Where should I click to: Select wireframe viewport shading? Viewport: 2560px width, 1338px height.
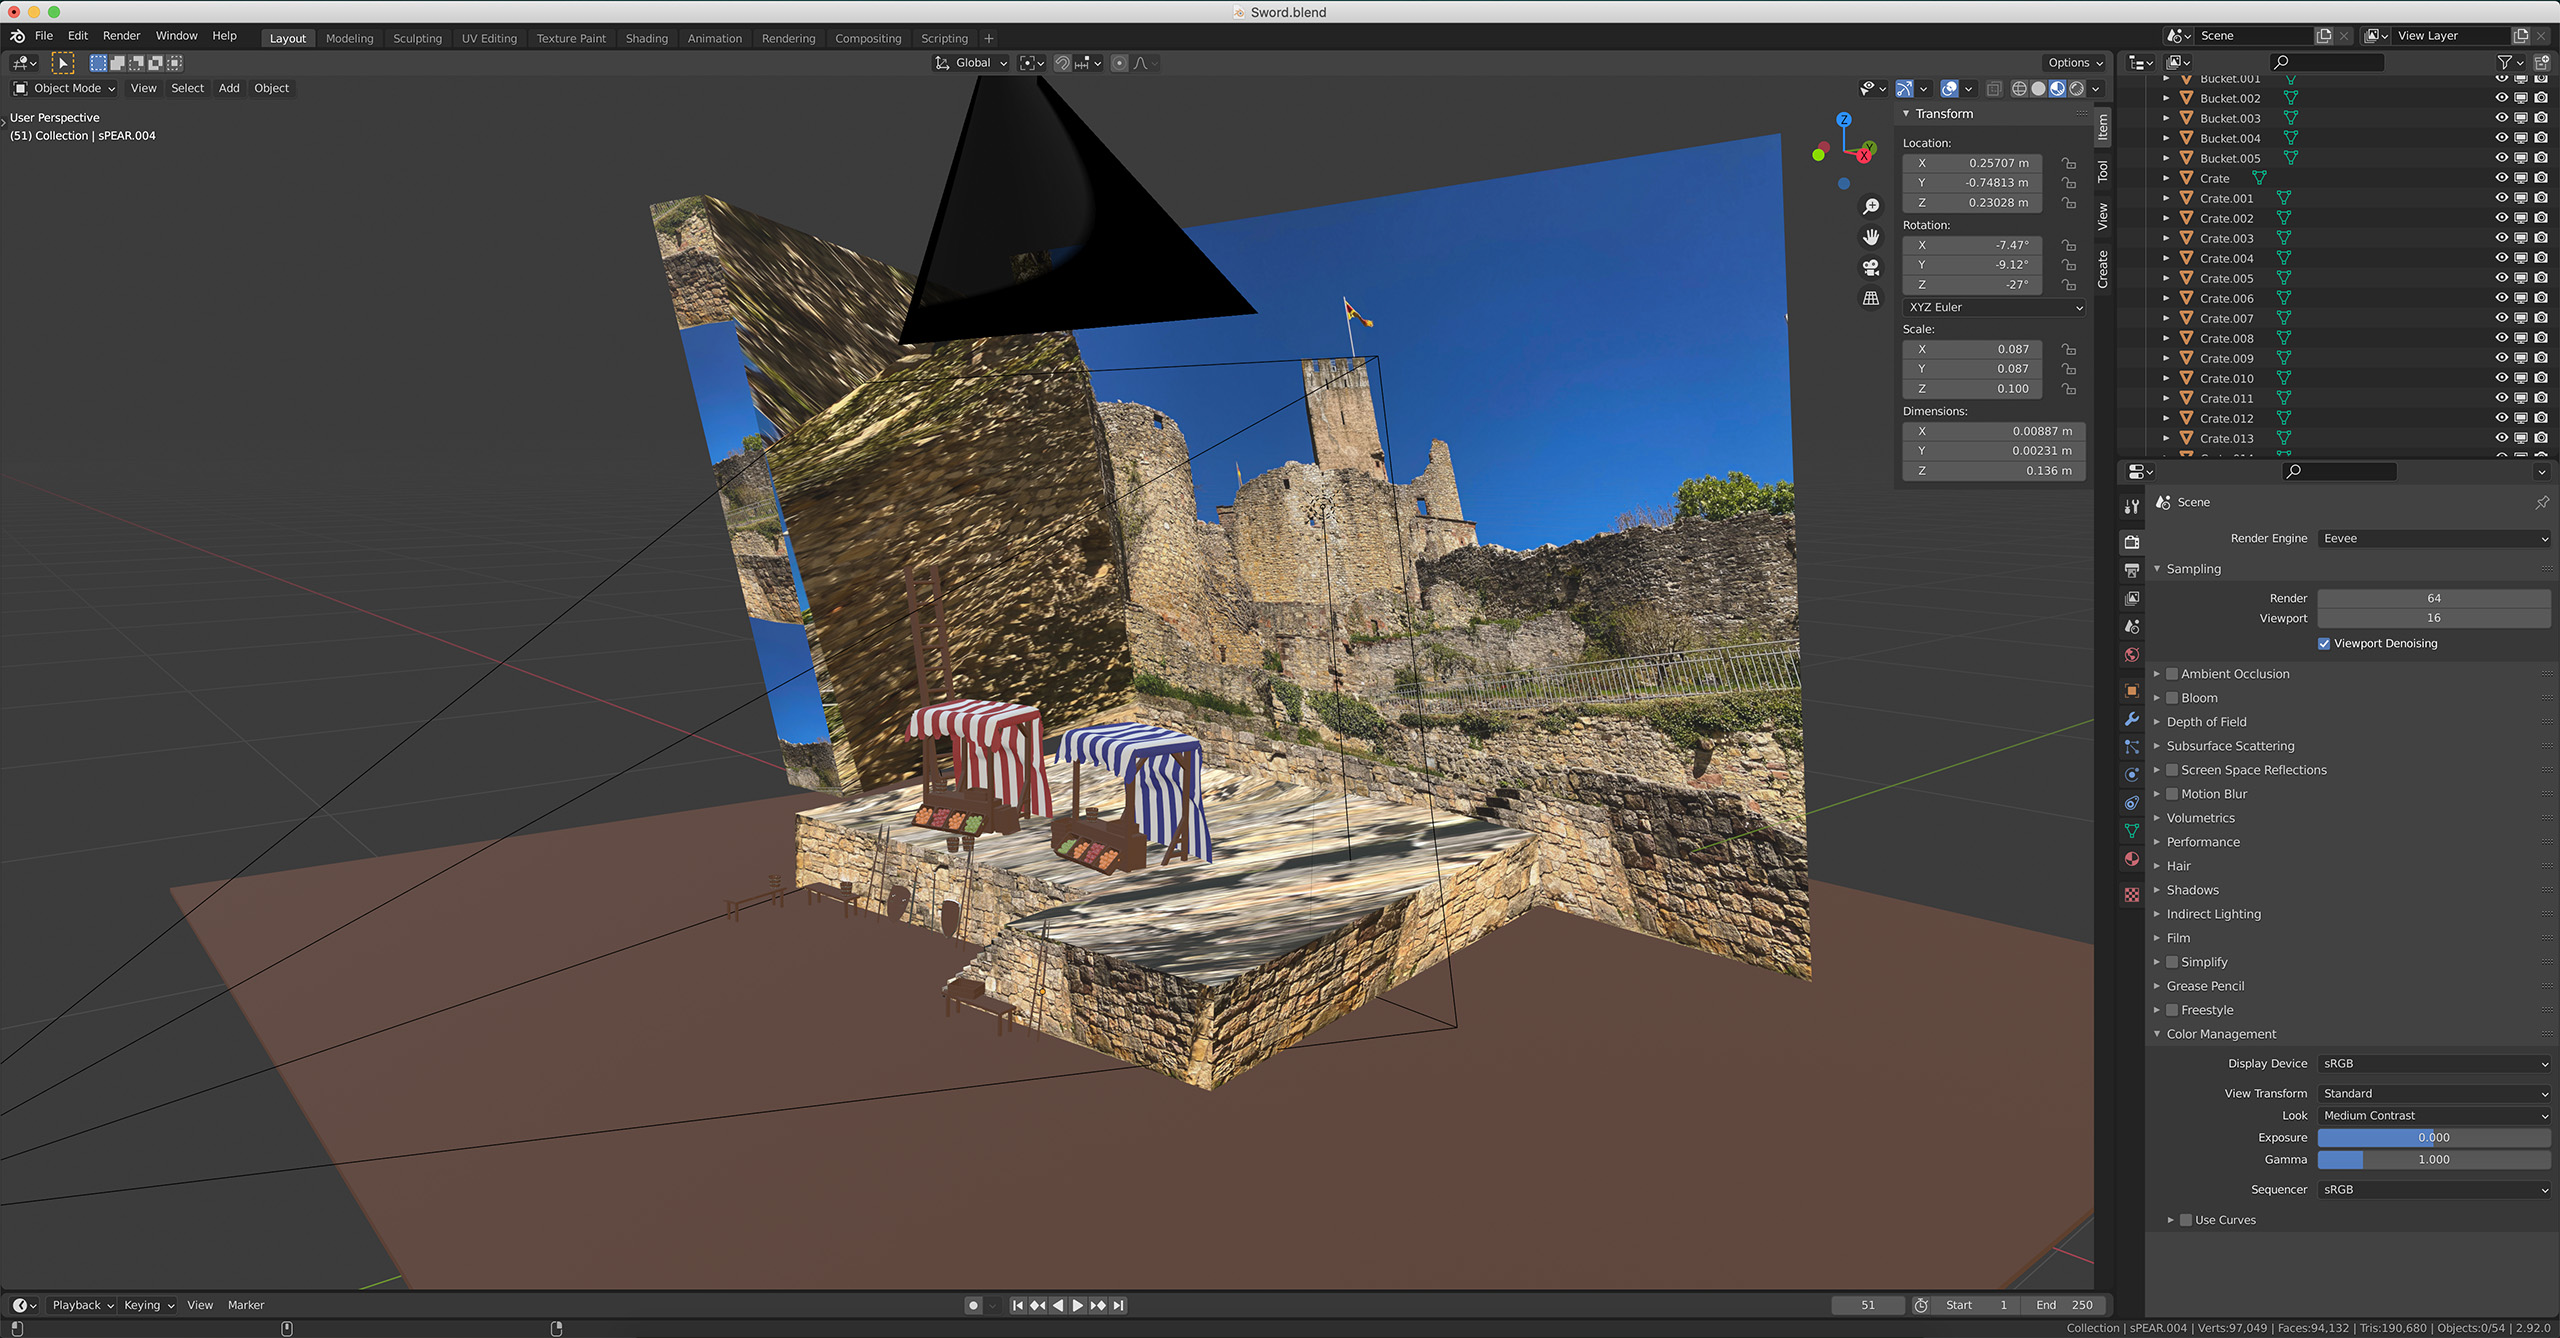(x=2019, y=89)
